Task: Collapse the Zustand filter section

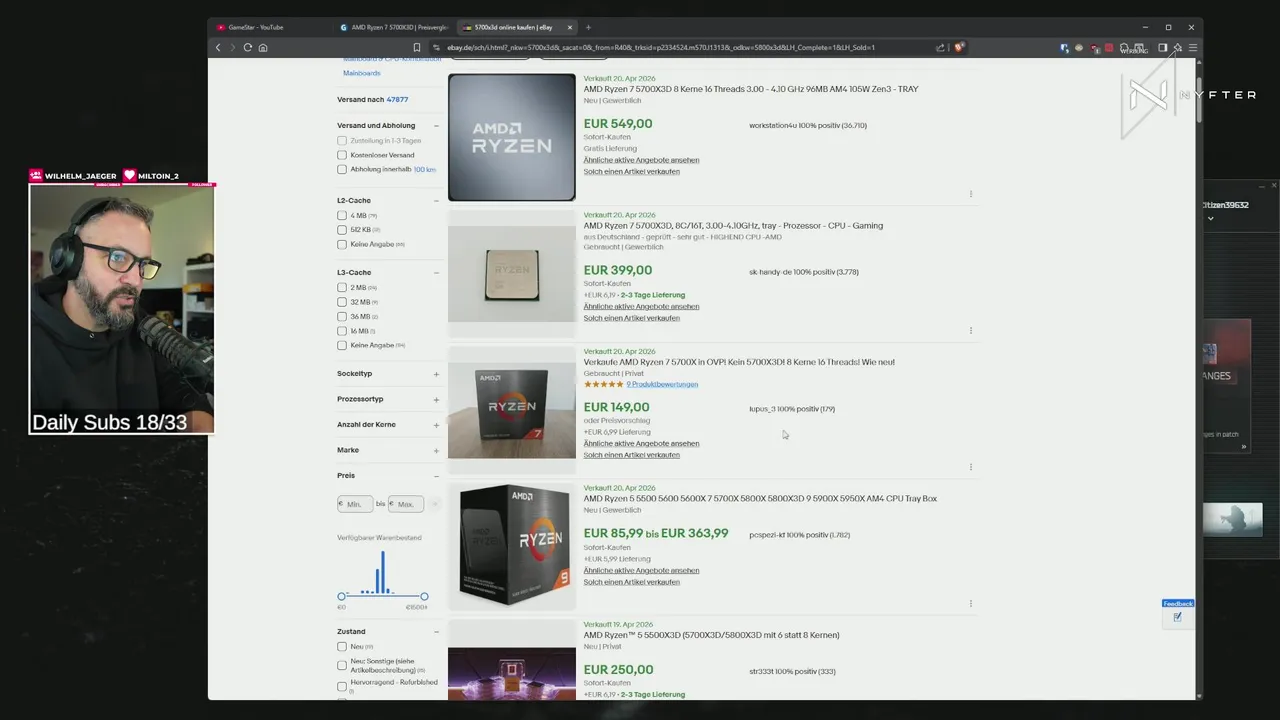Action: pos(436,632)
